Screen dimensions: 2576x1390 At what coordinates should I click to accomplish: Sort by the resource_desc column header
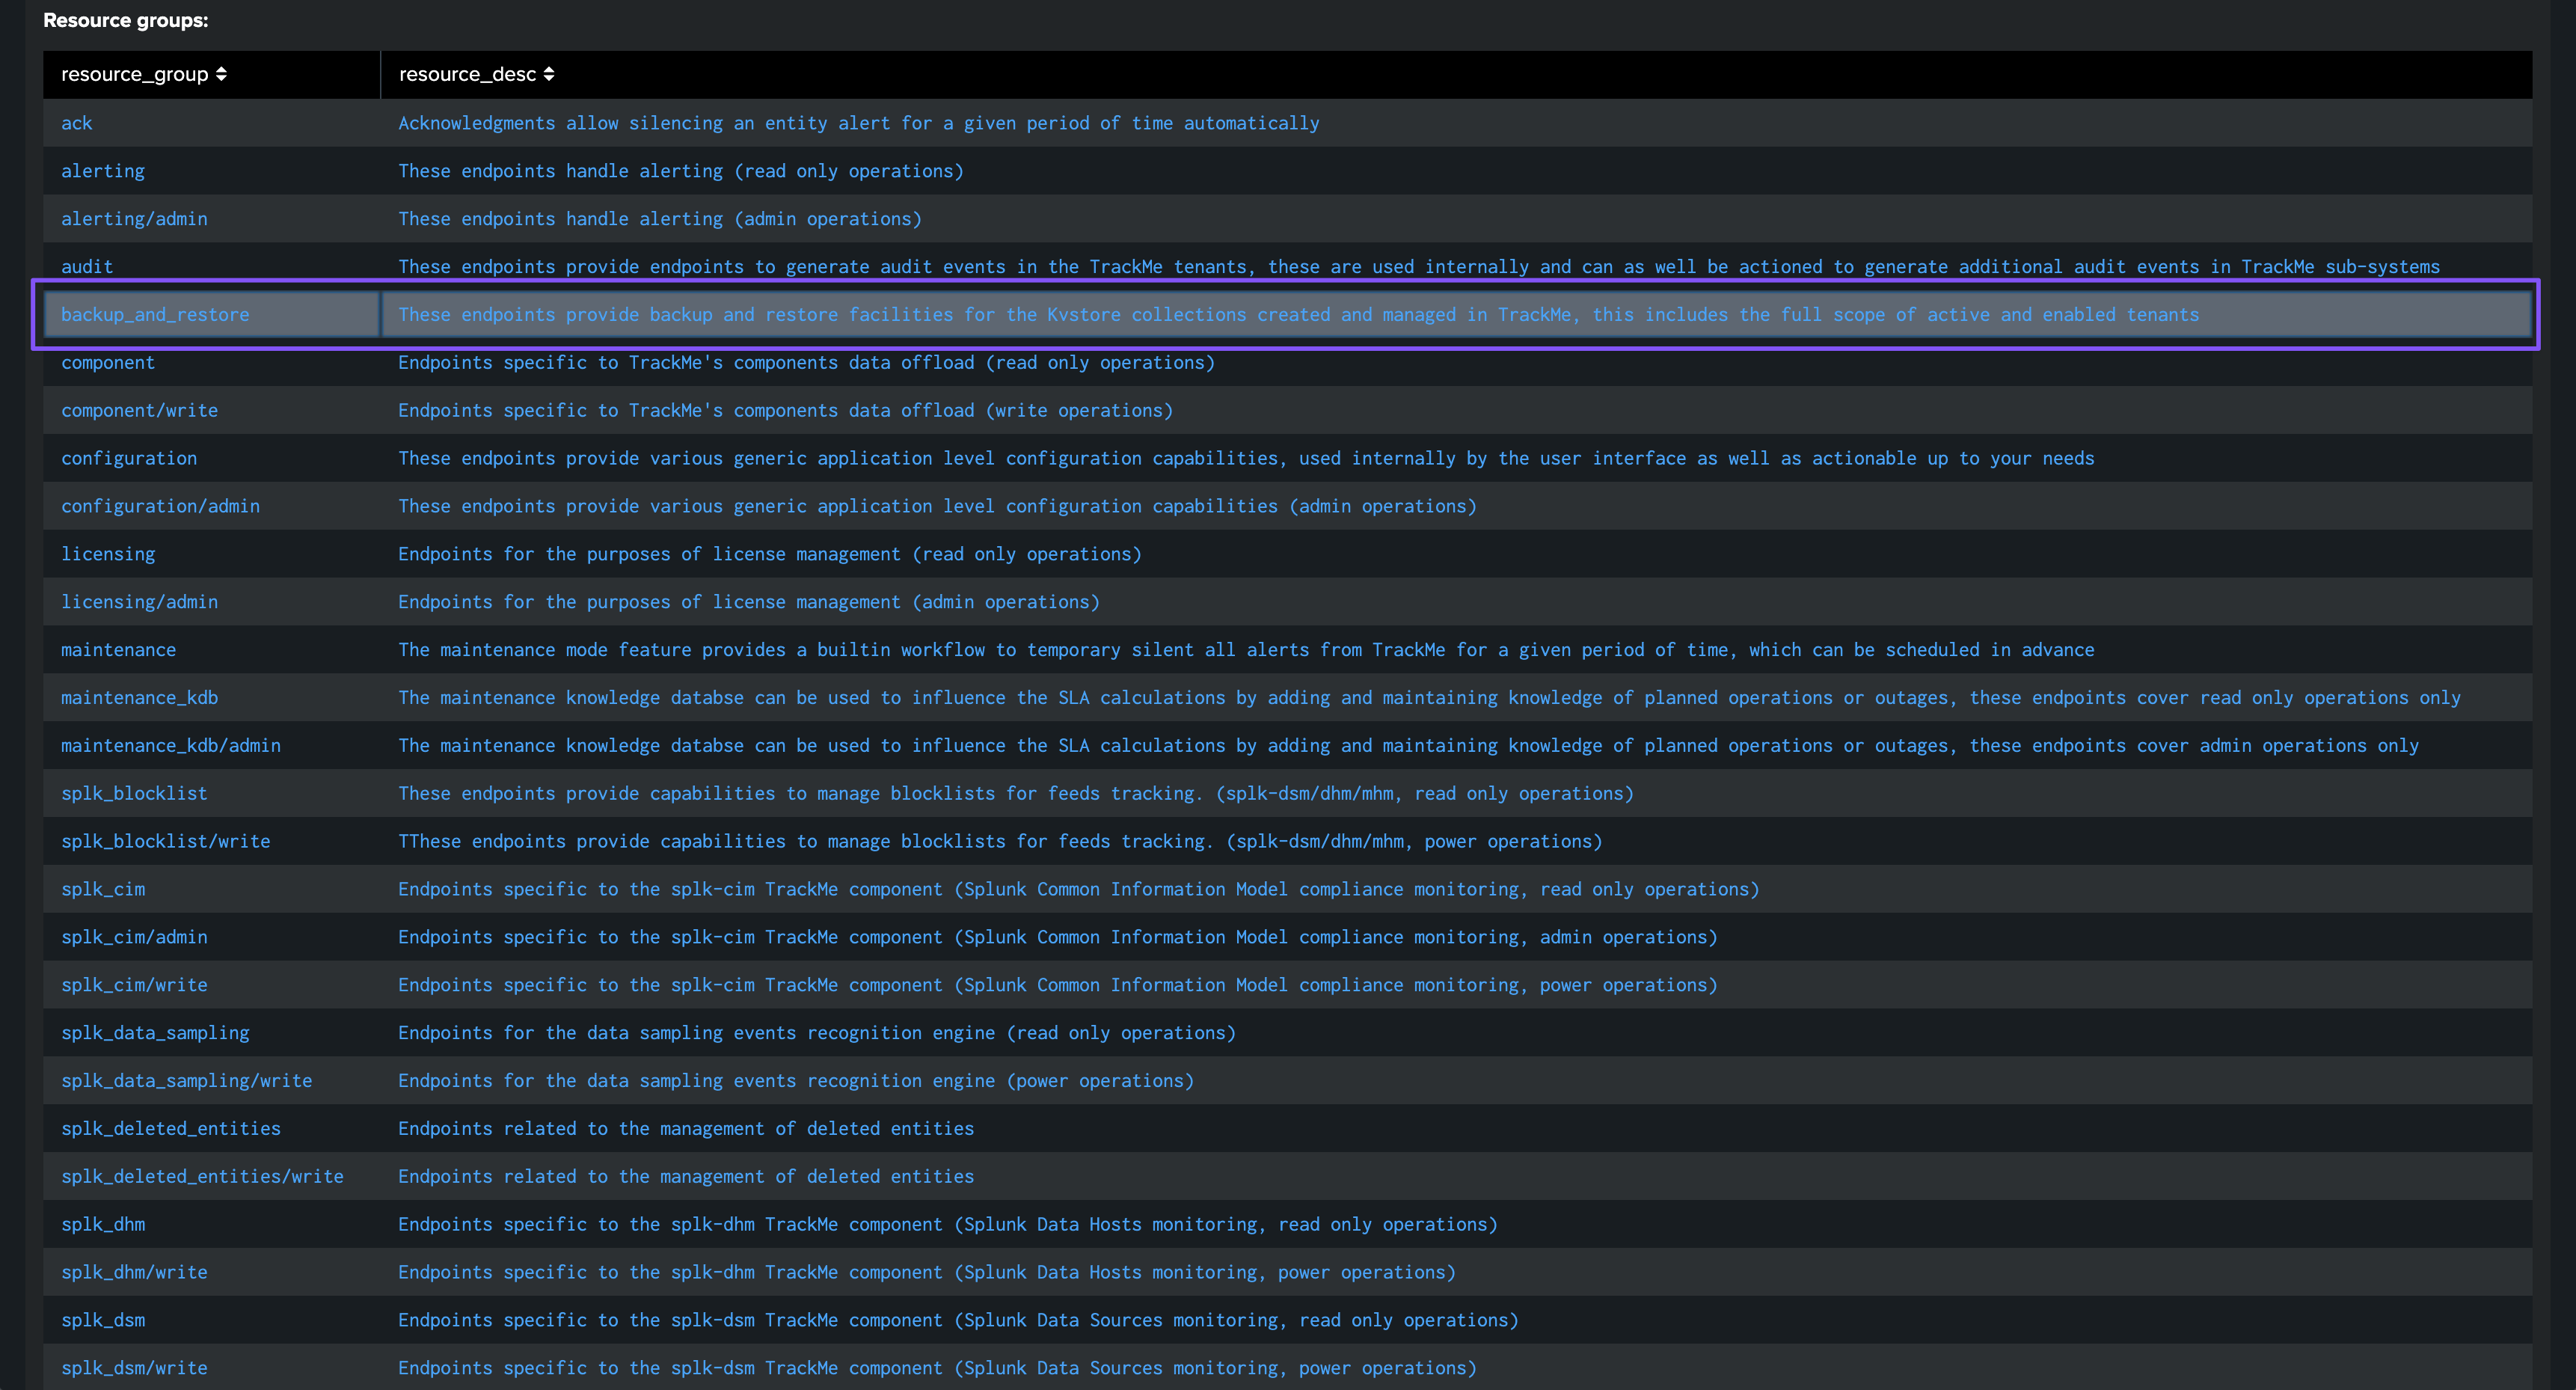pos(476,74)
